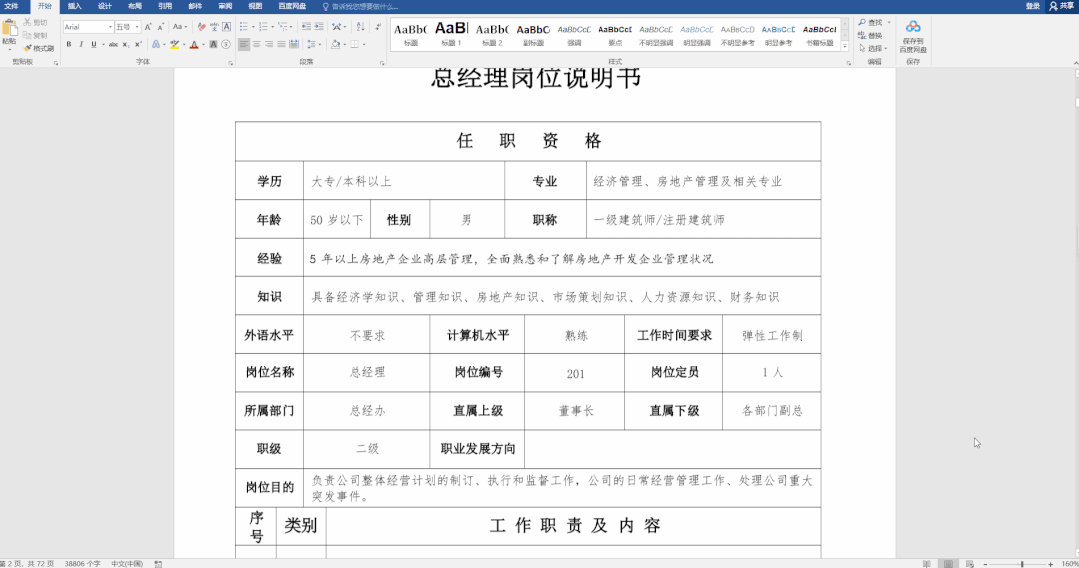Open the borders dropdown arrow
Image resolution: width=1079 pixels, height=568 pixels.
pyautogui.click(x=363, y=44)
